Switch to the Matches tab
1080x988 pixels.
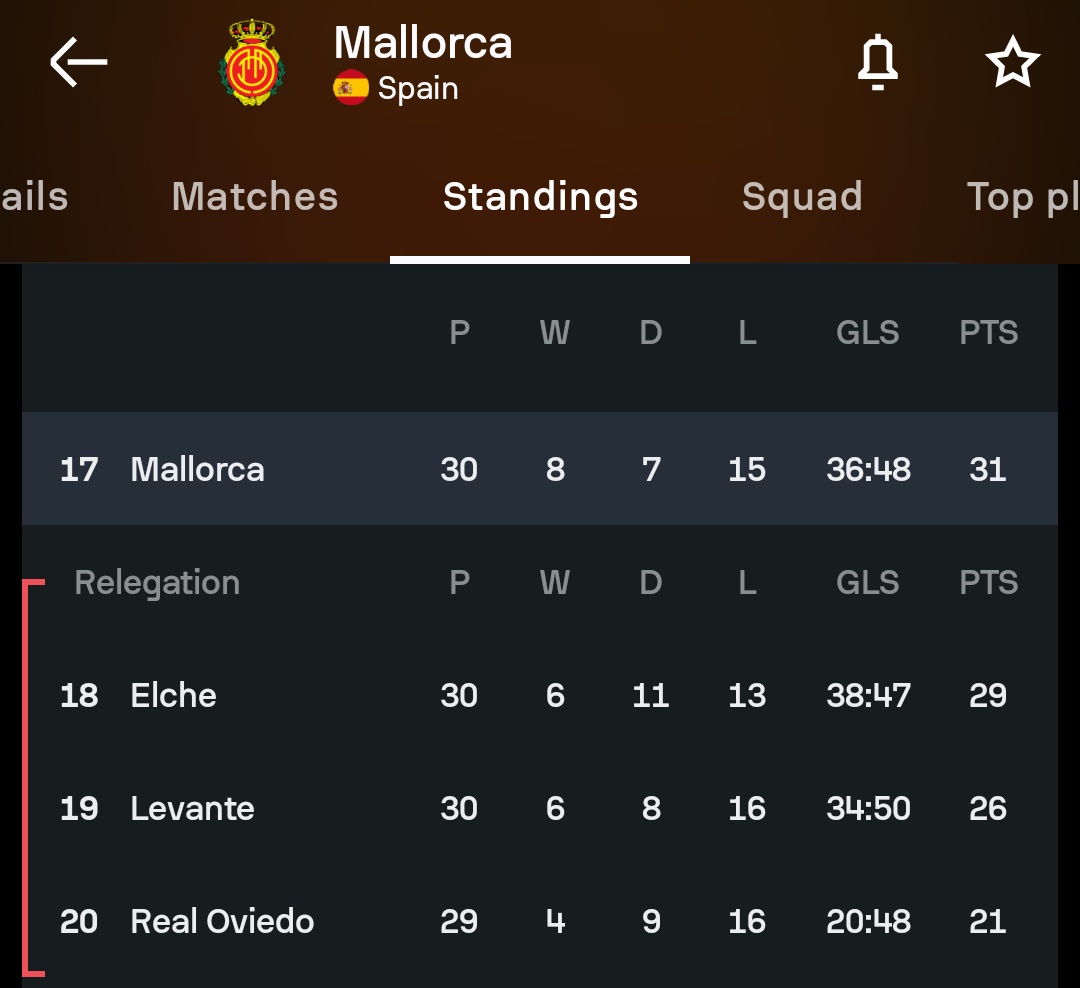tap(255, 197)
